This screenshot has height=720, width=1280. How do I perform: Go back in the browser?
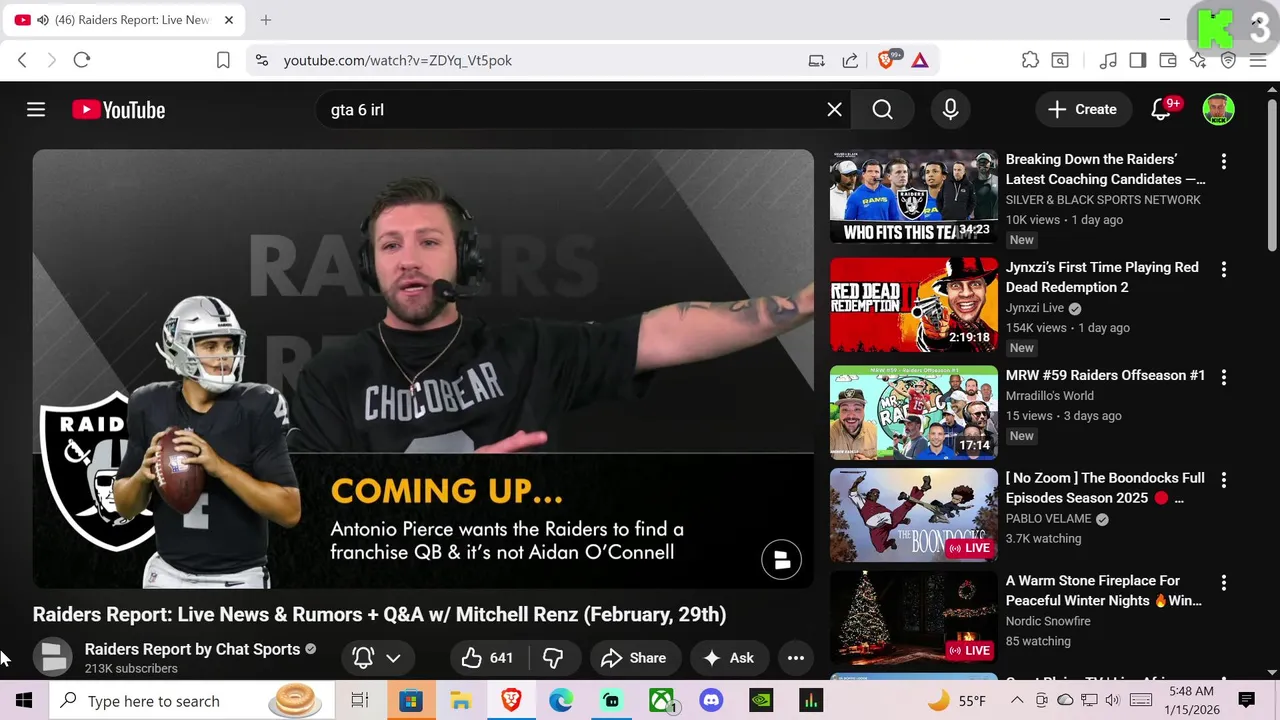(x=22, y=60)
